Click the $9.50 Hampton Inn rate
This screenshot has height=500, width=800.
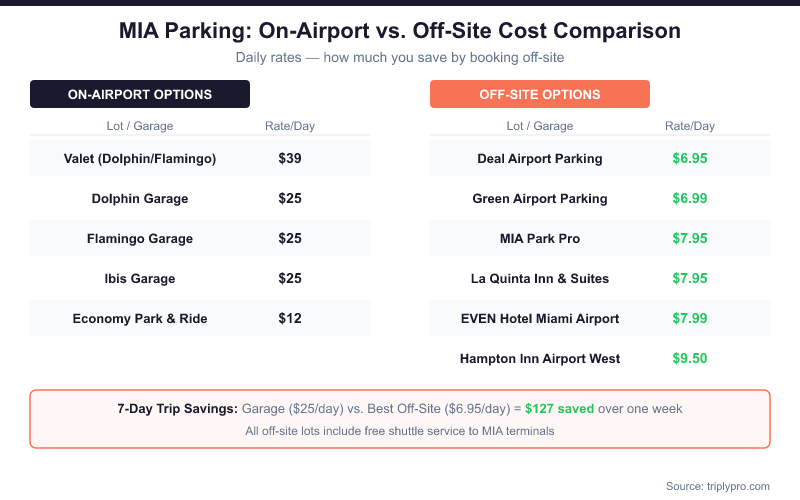690,358
